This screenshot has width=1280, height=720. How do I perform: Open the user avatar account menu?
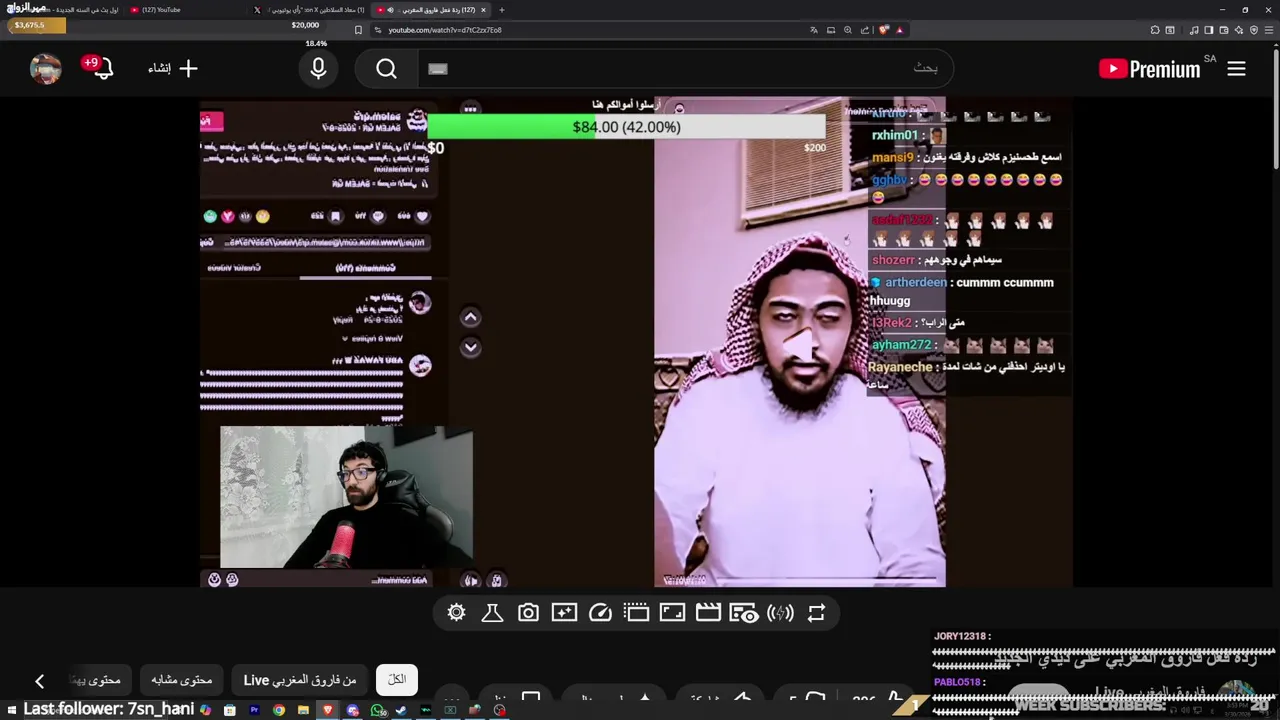pyautogui.click(x=46, y=68)
